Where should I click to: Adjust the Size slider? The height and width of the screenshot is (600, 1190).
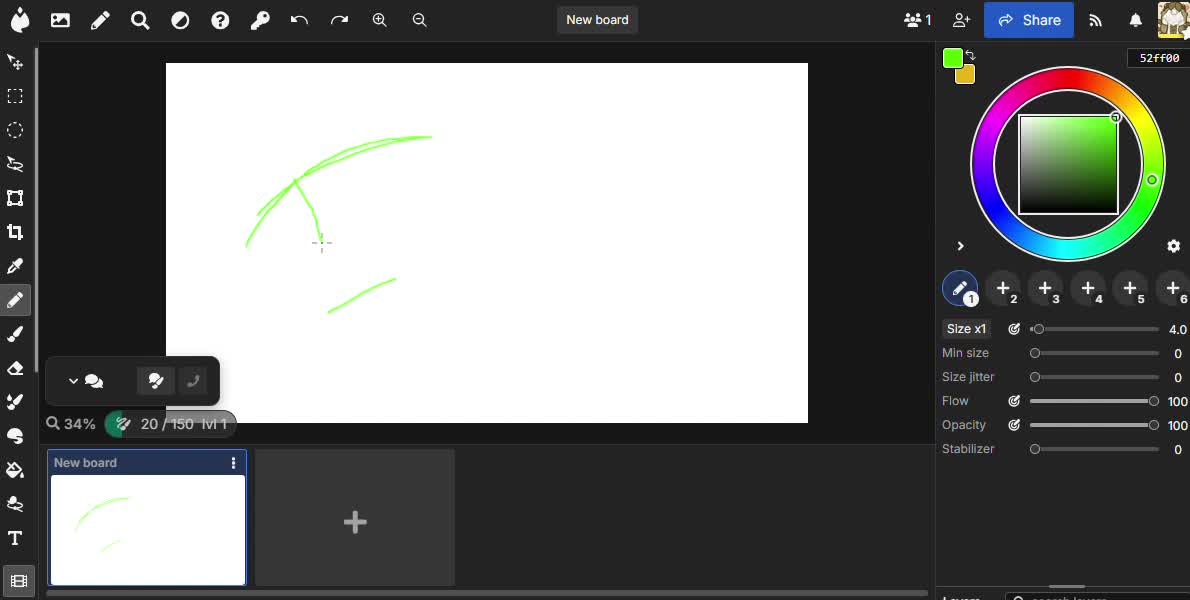tap(1094, 329)
